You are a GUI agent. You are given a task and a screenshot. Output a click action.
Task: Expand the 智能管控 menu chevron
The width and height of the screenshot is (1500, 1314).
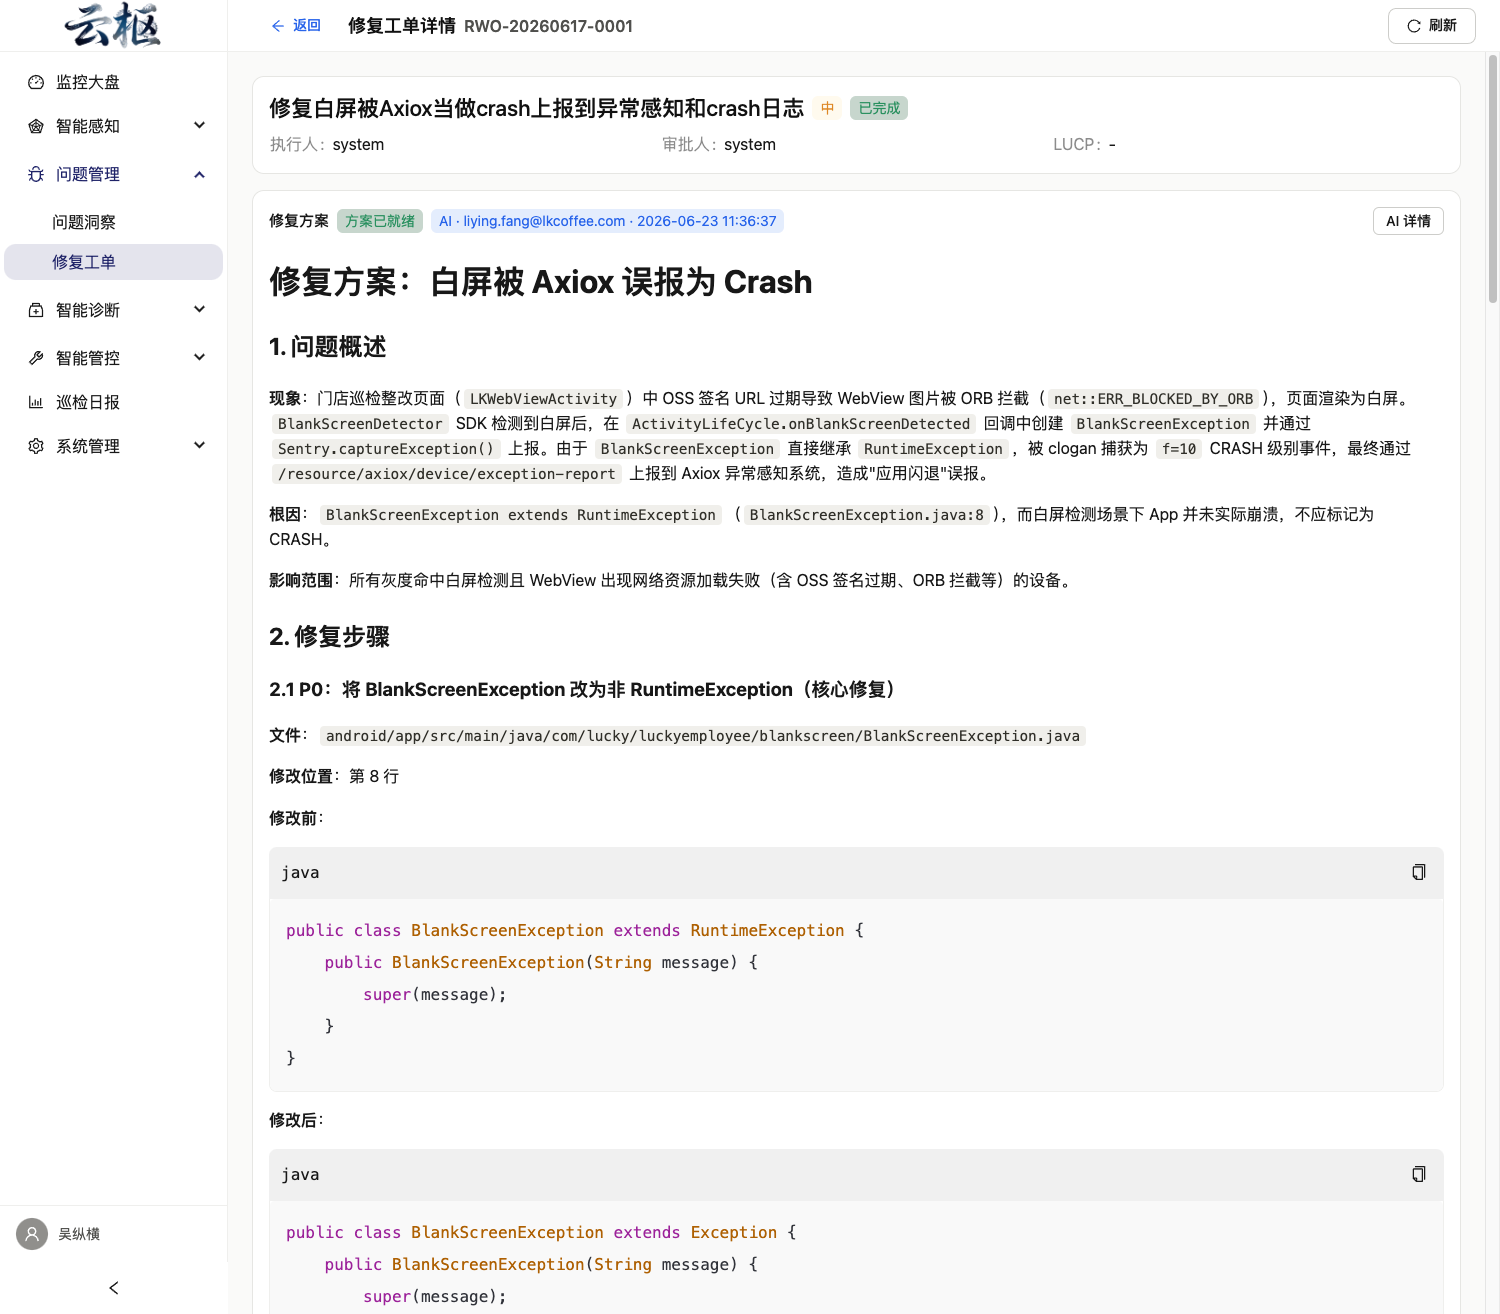point(199,358)
